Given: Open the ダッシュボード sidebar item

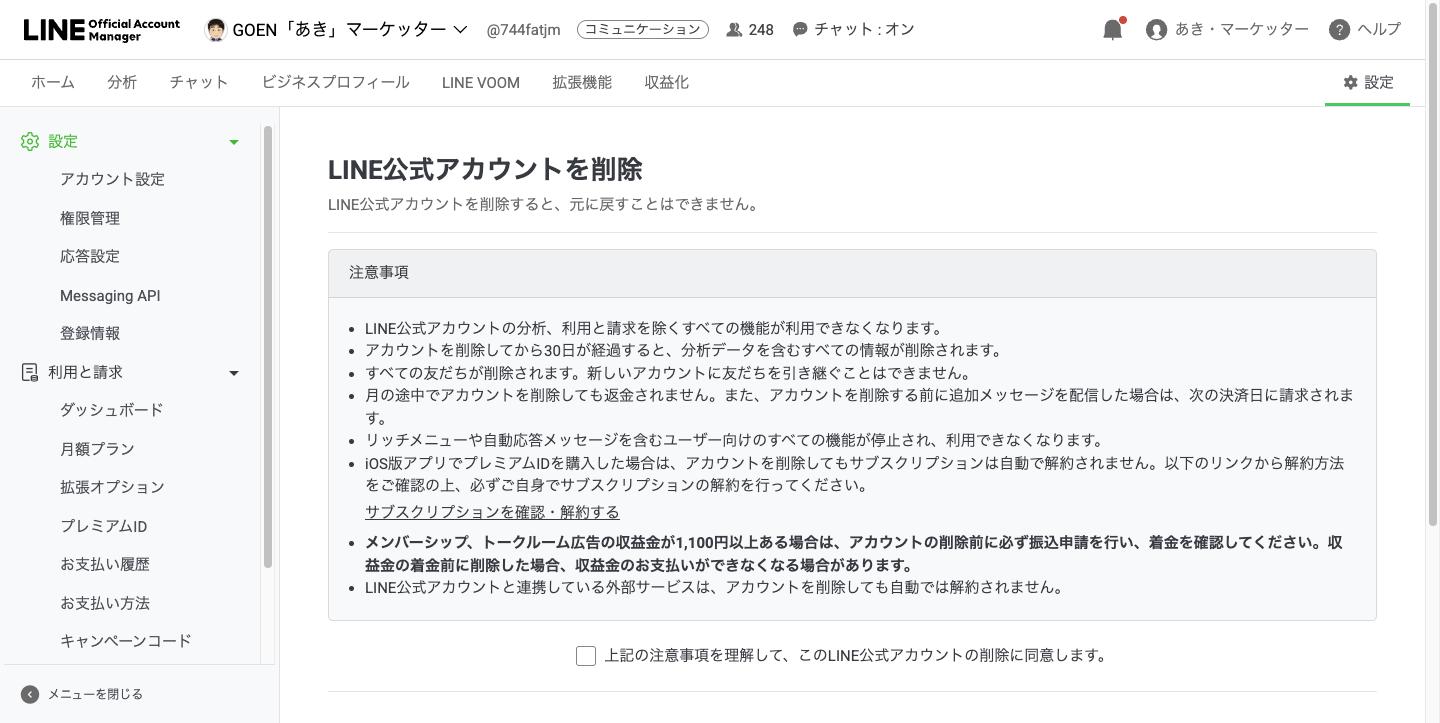Looking at the screenshot, I should click(x=111, y=410).
